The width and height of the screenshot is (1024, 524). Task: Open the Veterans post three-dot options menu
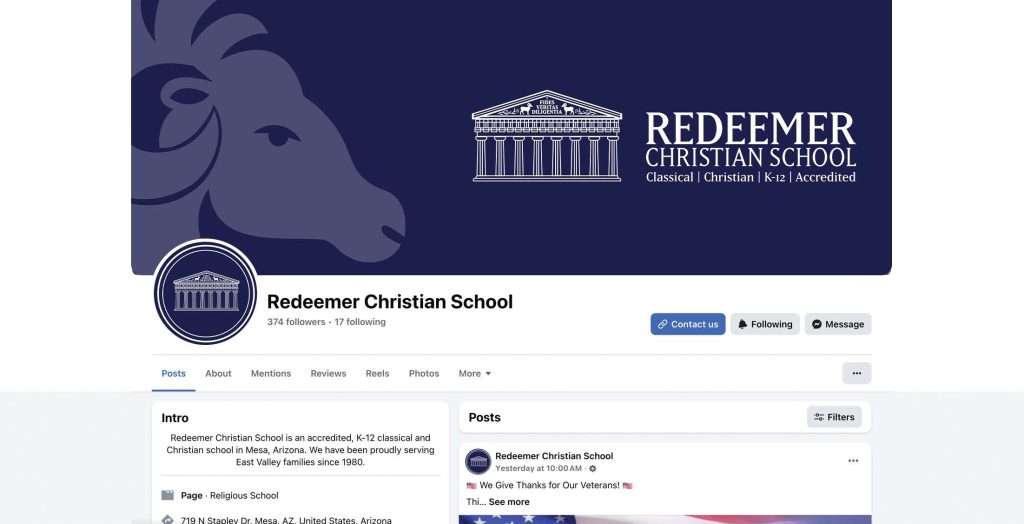coord(853,461)
